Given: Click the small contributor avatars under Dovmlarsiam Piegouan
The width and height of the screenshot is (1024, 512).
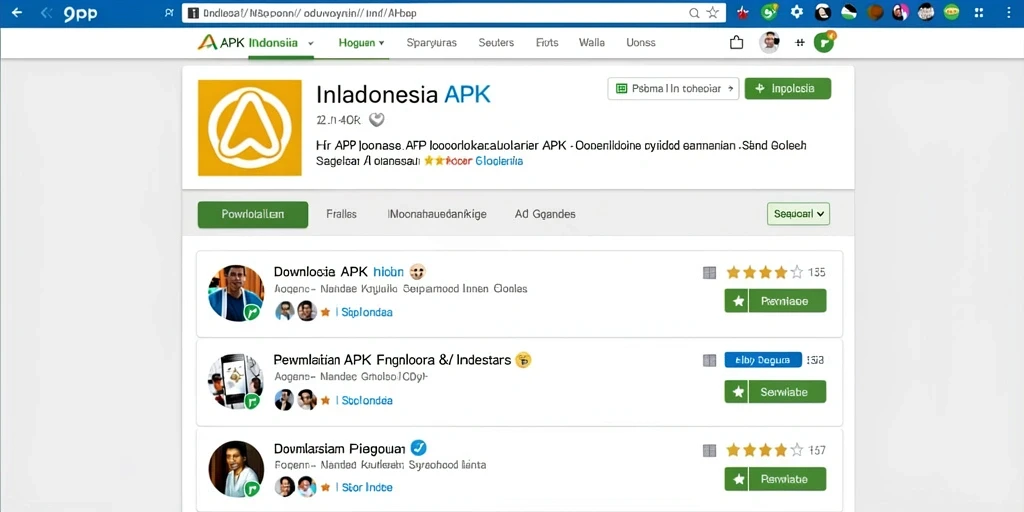Looking at the screenshot, I should point(296,487).
